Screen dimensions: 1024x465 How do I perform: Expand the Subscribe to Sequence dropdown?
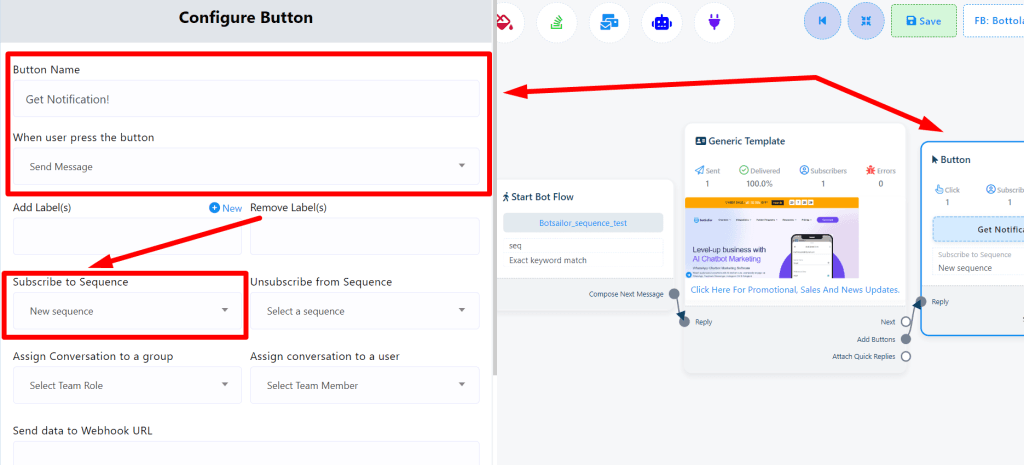pos(127,311)
